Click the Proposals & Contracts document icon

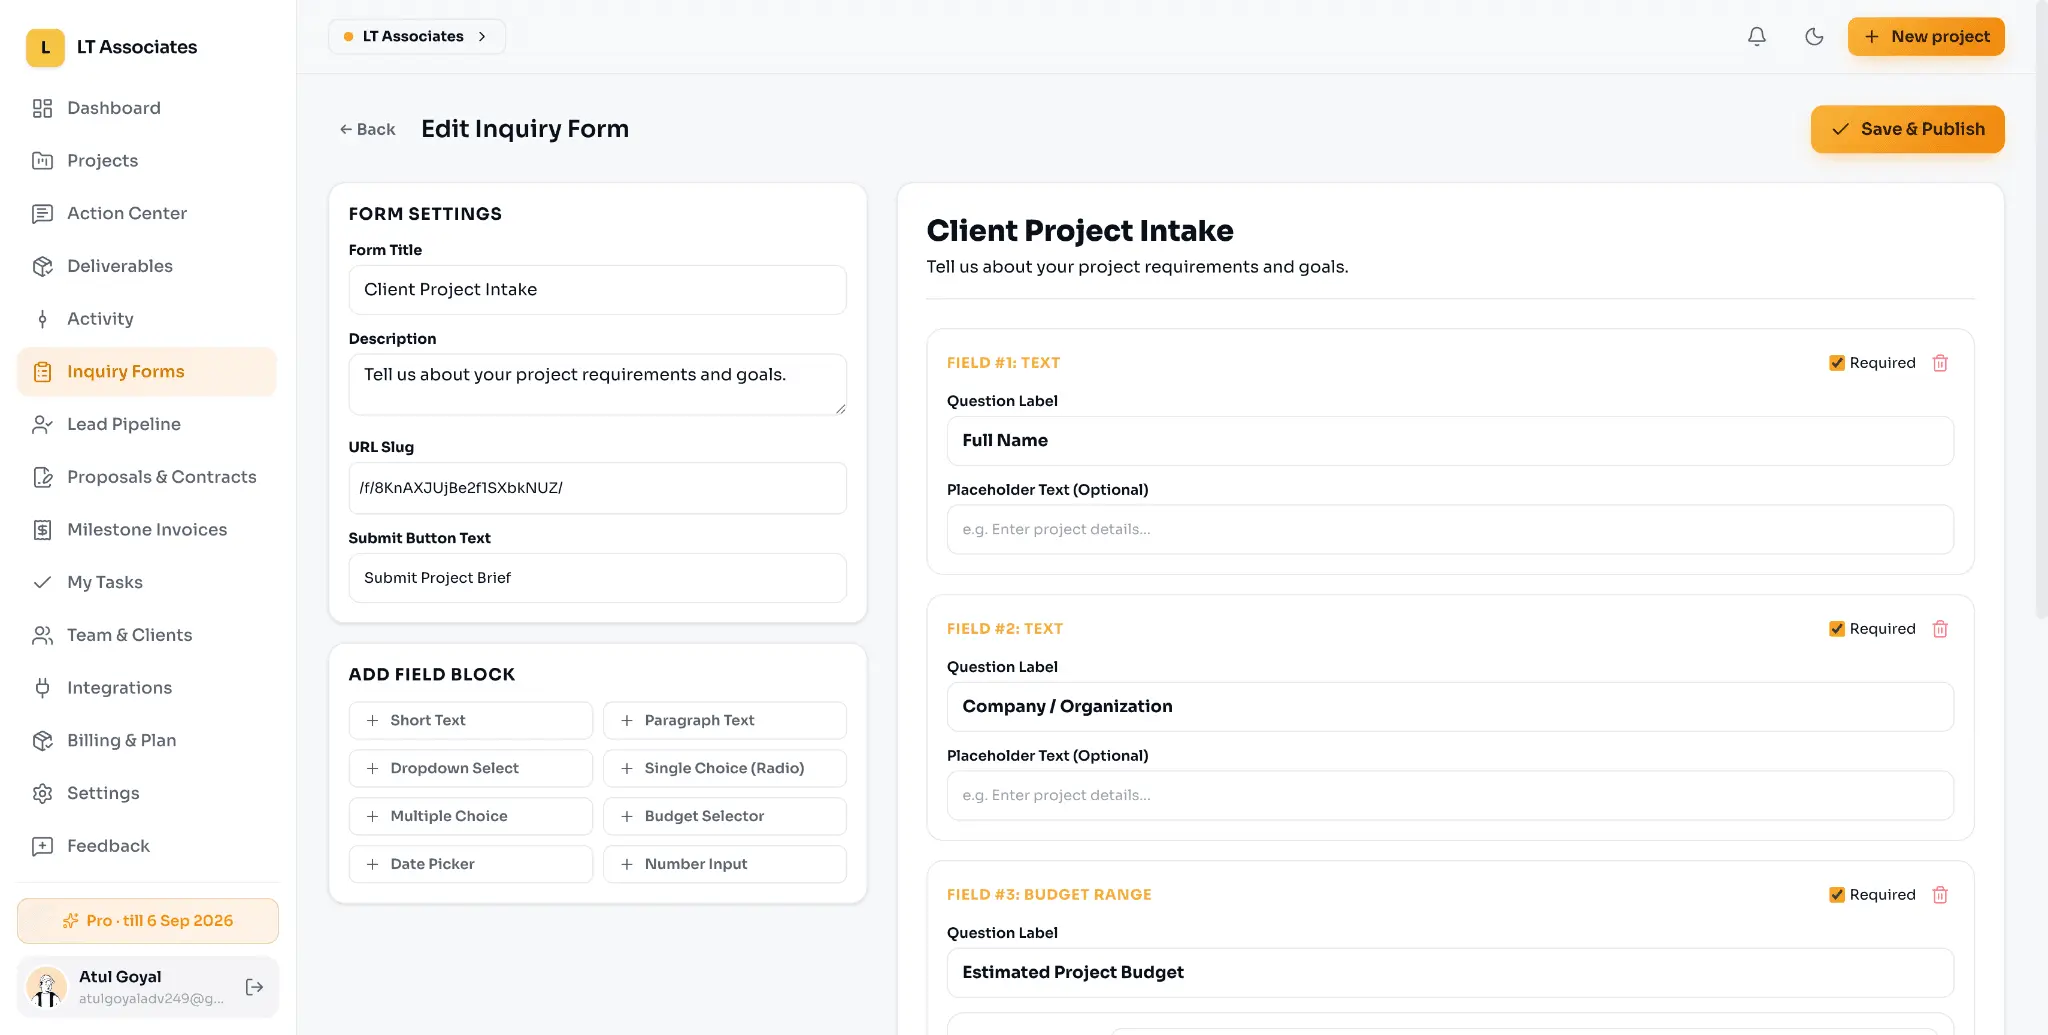(42, 477)
